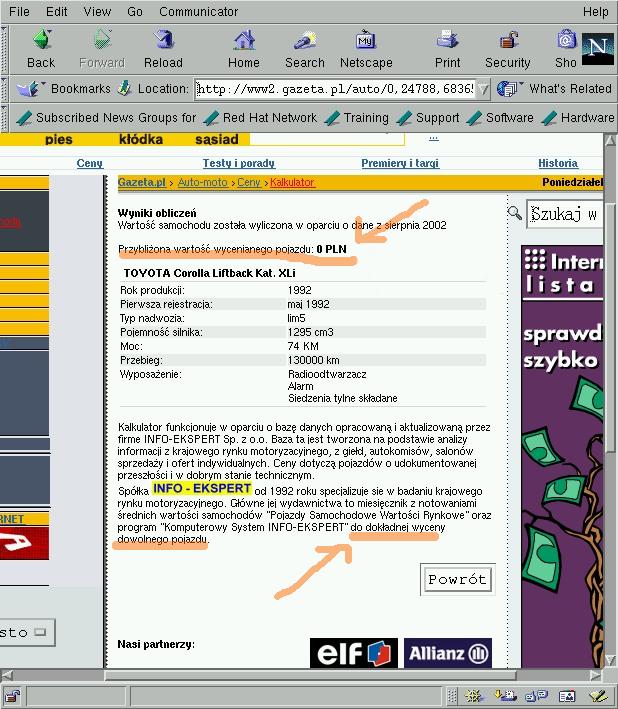
Task: Click the Subscribed News Groups bookmark
Action: coord(106,118)
